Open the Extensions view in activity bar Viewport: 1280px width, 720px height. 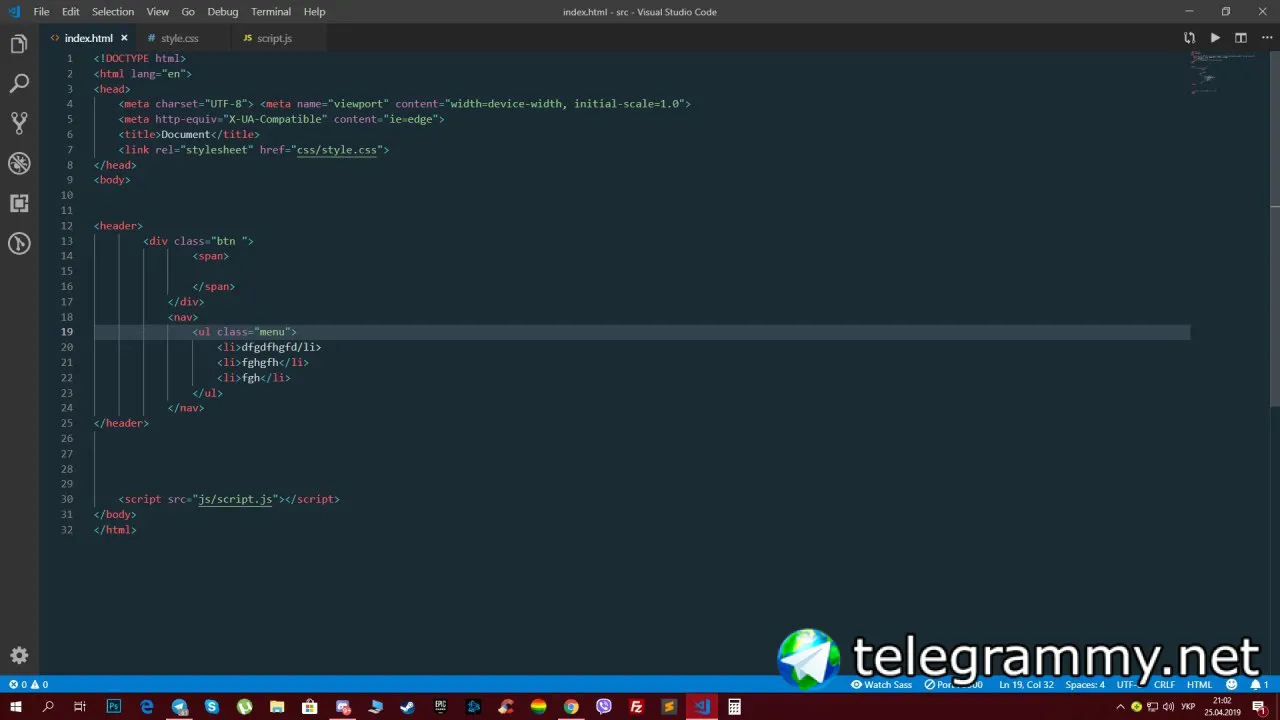[x=19, y=203]
